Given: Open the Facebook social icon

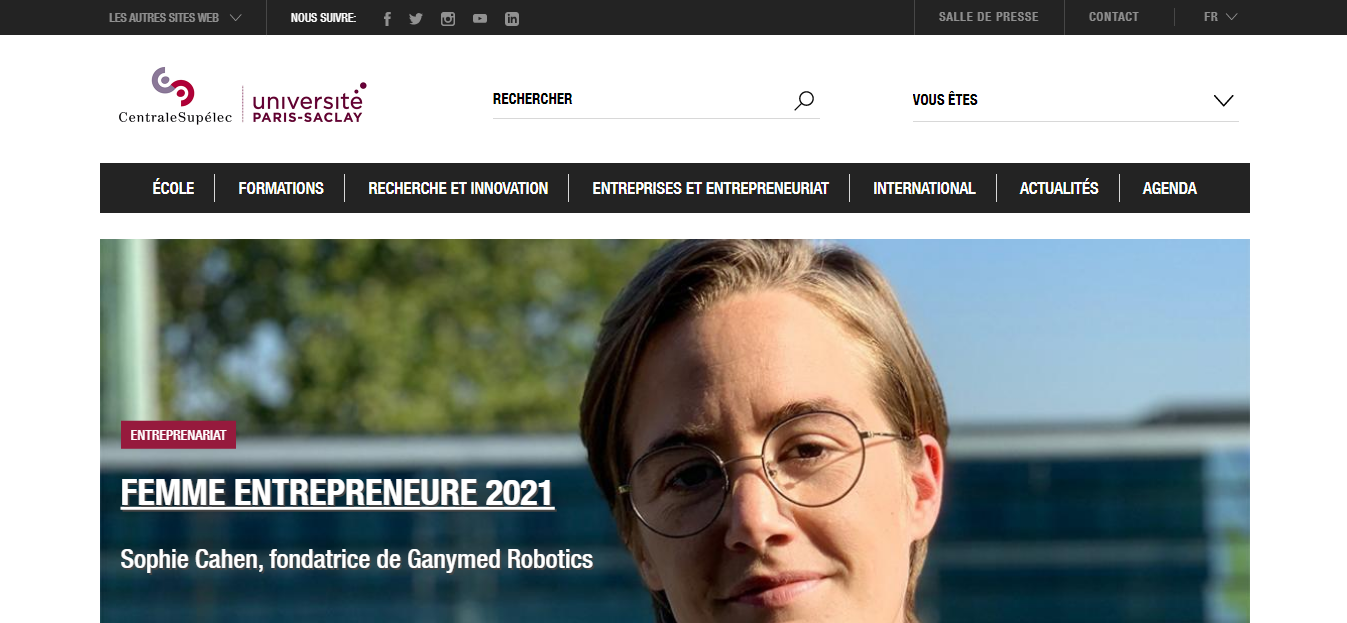Looking at the screenshot, I should coord(387,18).
